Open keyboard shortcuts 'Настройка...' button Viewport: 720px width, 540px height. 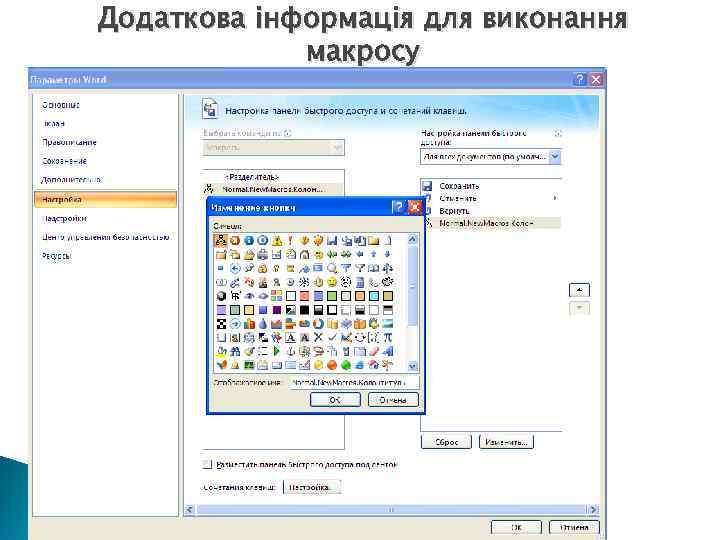(312, 487)
